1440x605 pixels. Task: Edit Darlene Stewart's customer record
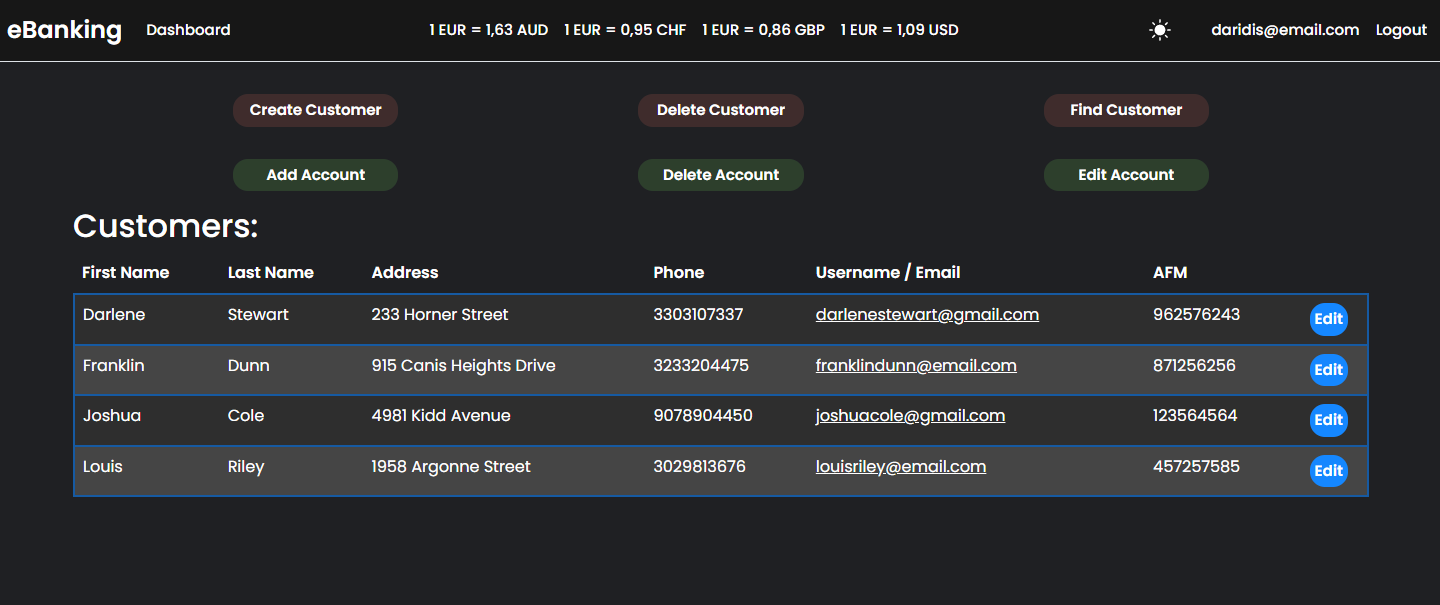coord(1328,319)
